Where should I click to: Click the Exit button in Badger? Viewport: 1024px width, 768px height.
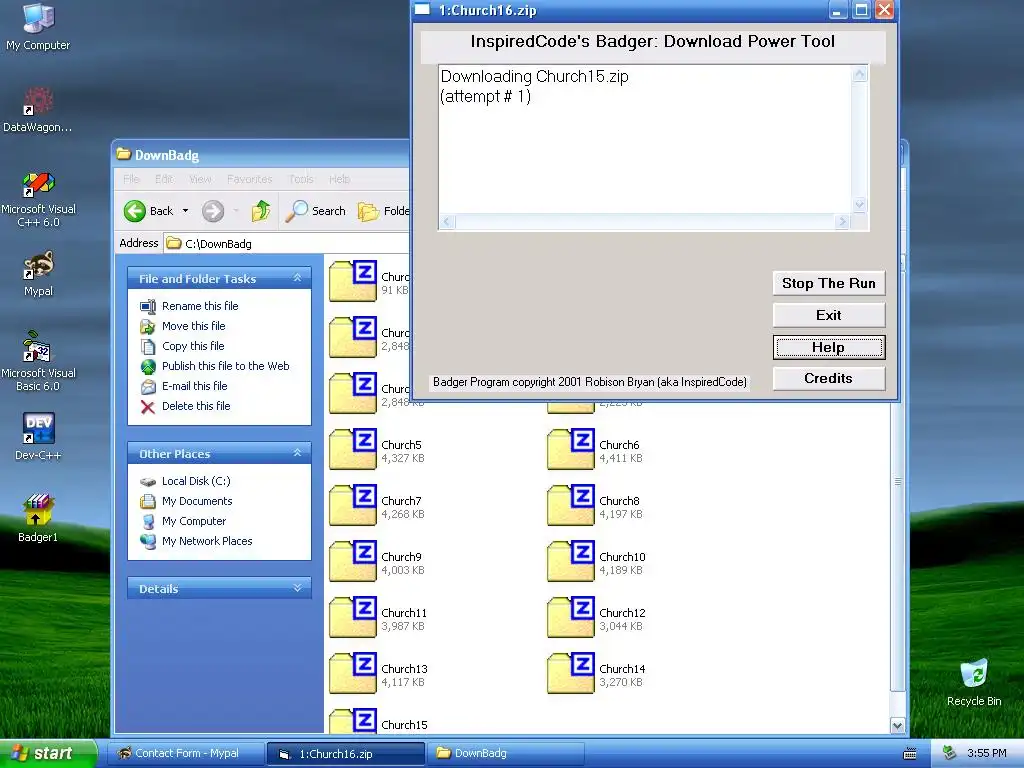pyautogui.click(x=829, y=315)
